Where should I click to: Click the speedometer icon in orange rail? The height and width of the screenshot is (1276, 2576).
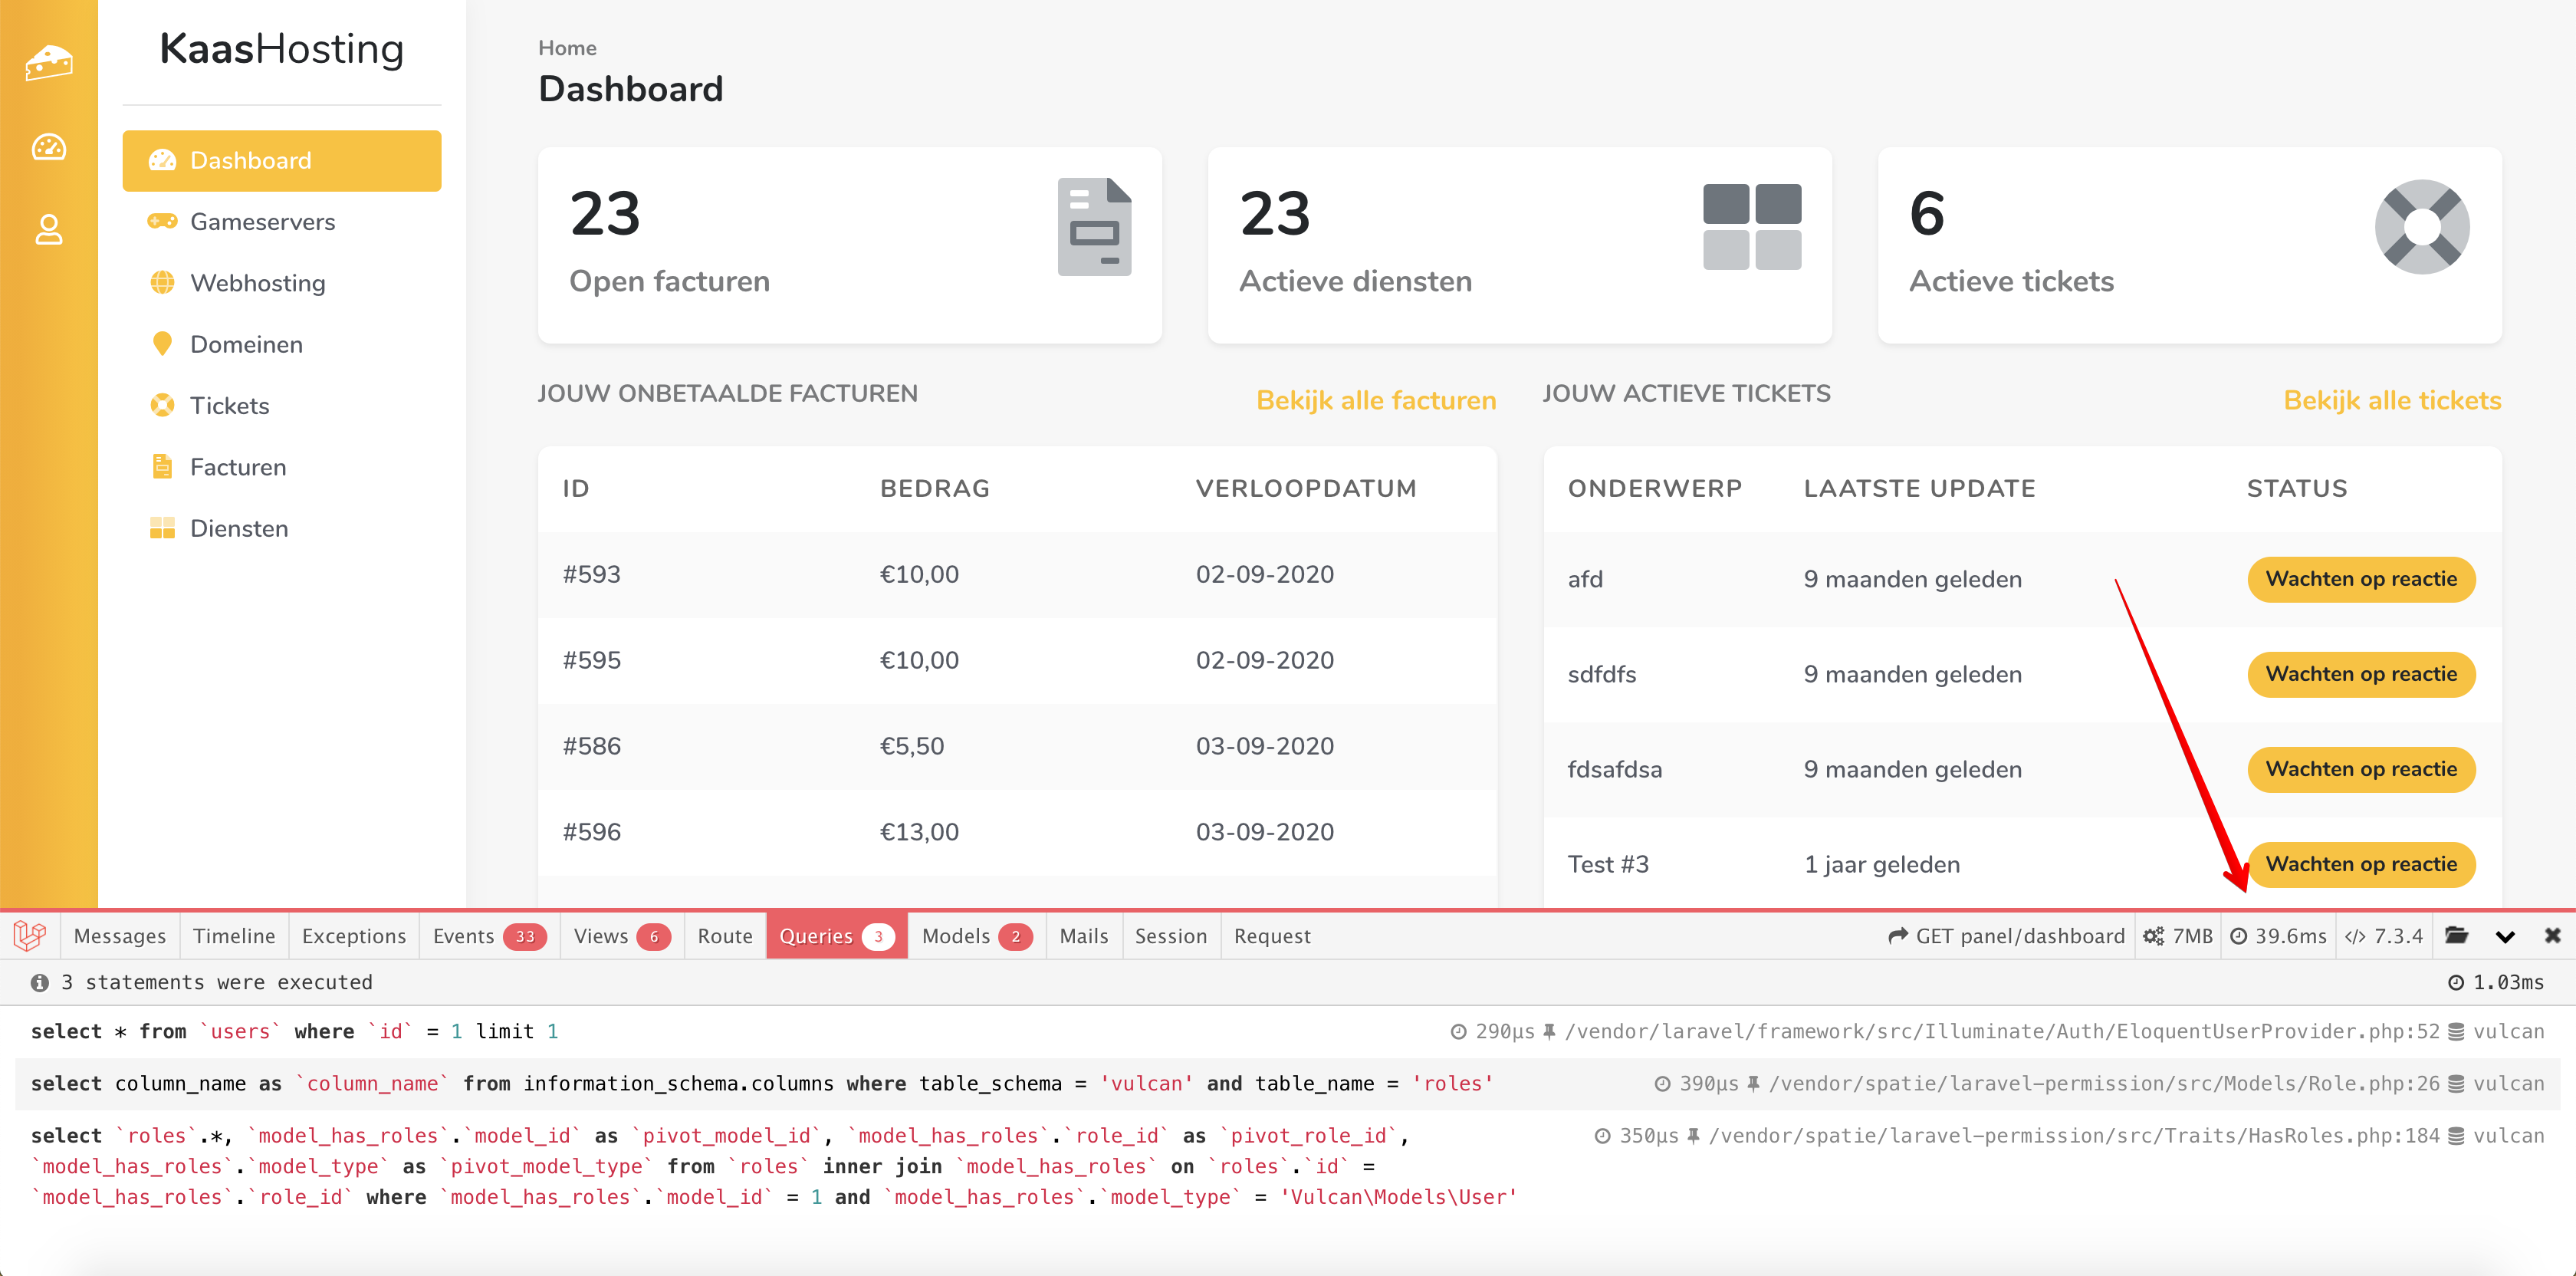click(x=48, y=147)
